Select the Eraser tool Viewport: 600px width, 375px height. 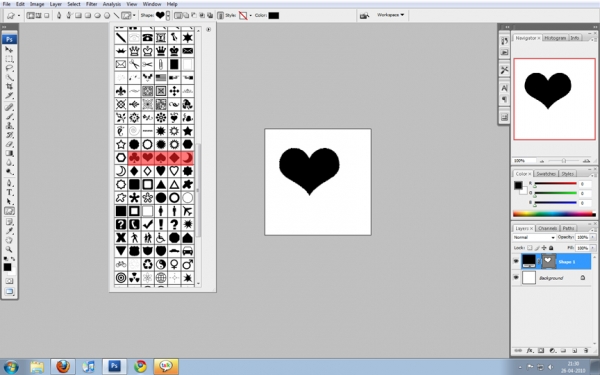pyautogui.click(x=9, y=144)
